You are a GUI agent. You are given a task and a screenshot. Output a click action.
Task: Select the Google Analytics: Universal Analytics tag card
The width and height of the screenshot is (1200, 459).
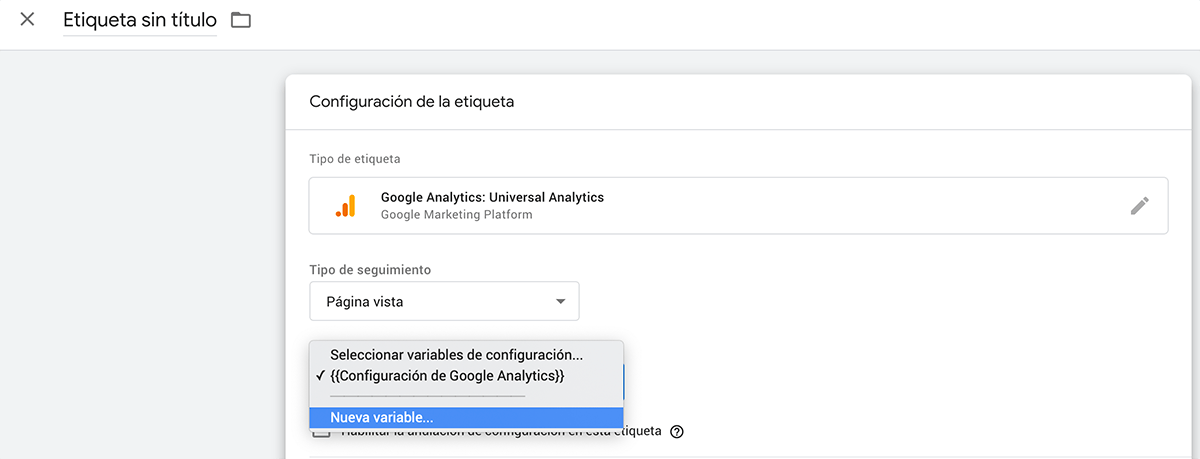click(x=739, y=206)
